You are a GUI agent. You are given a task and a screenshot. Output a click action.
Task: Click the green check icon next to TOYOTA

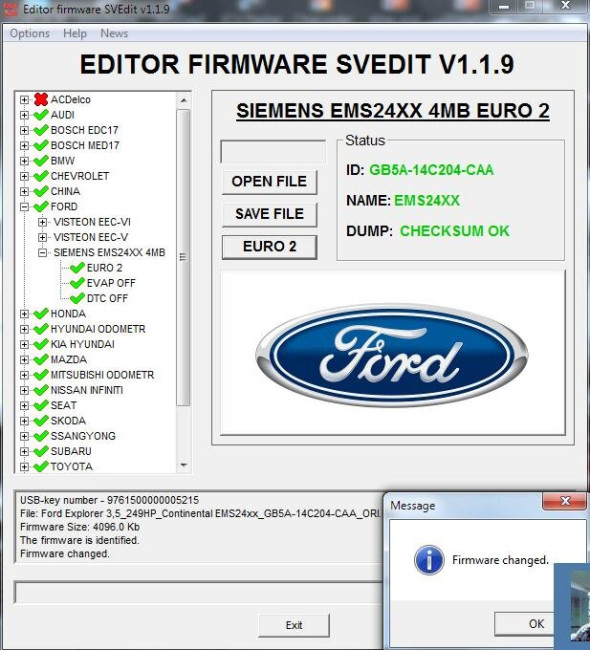41,467
